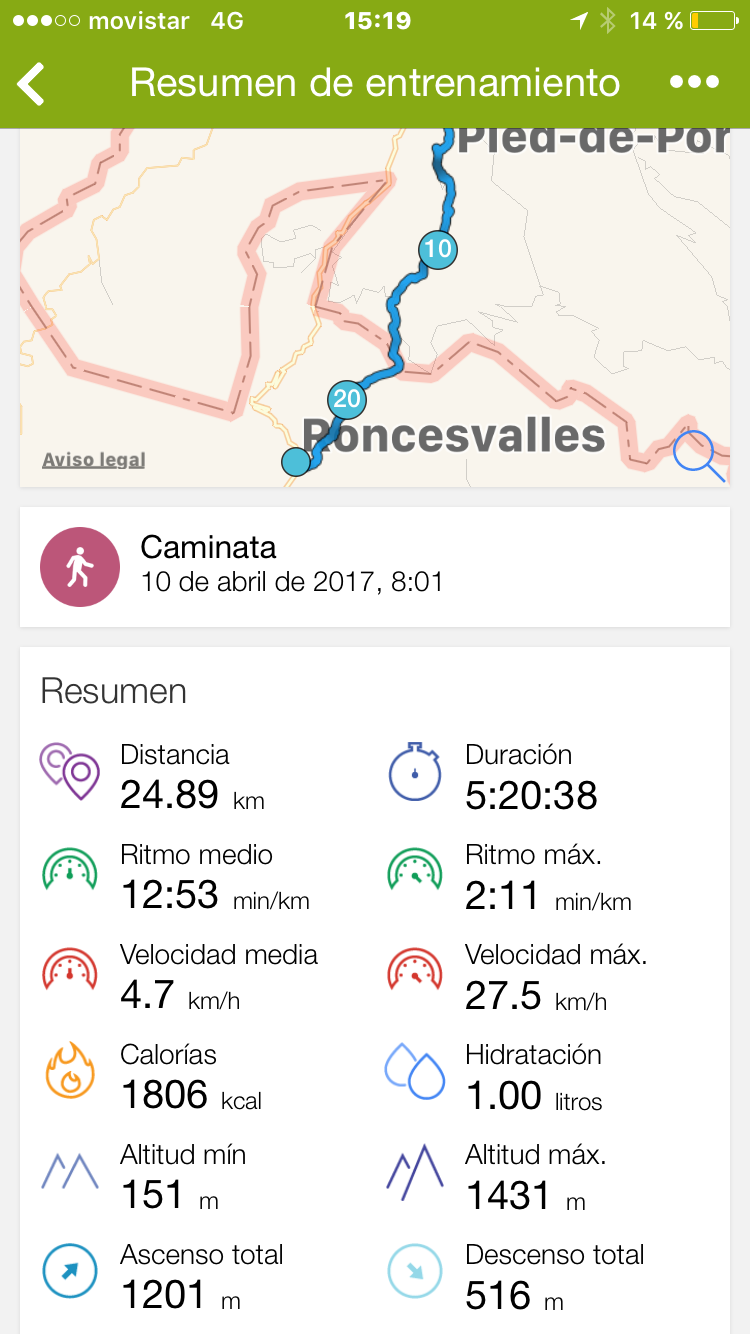Tap the 10 km marker on route

437,249
